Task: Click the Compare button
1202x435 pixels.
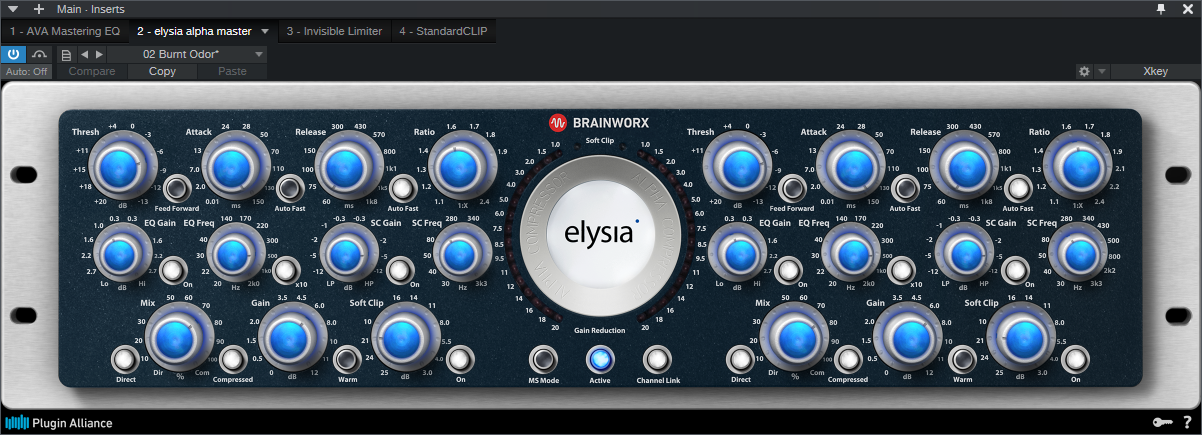Action: pyautogui.click(x=91, y=72)
